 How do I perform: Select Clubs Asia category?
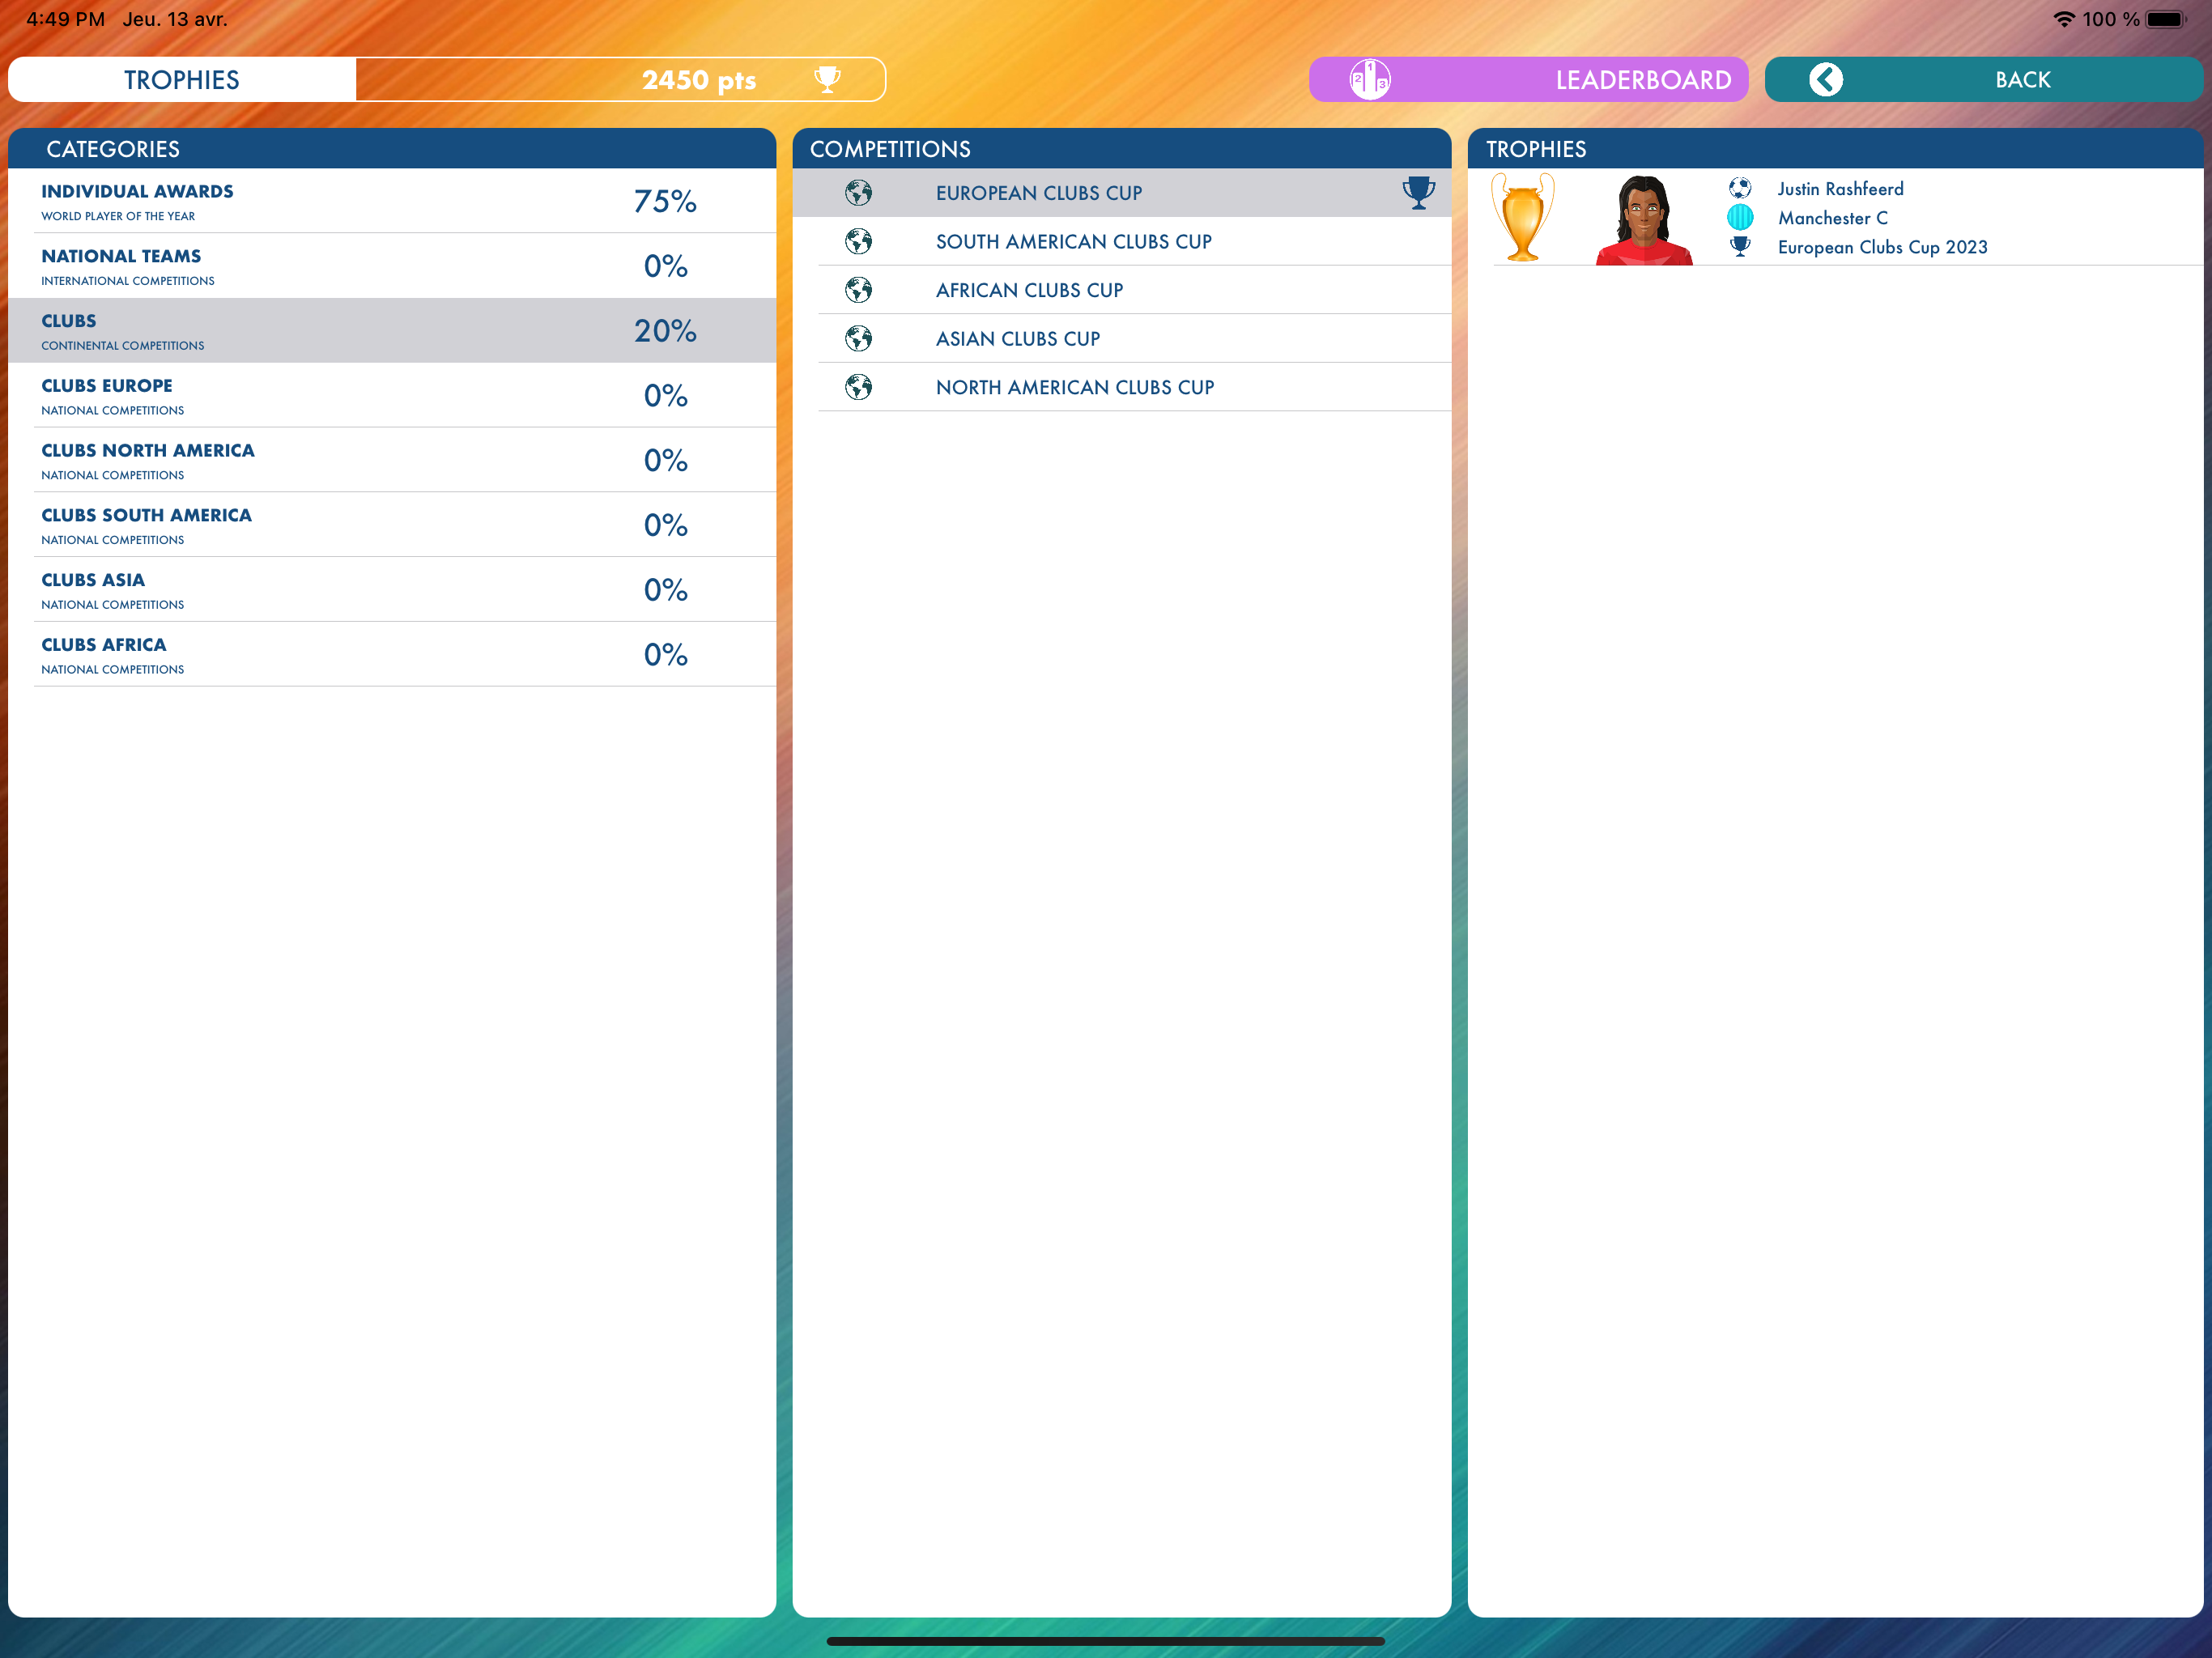[x=392, y=589]
